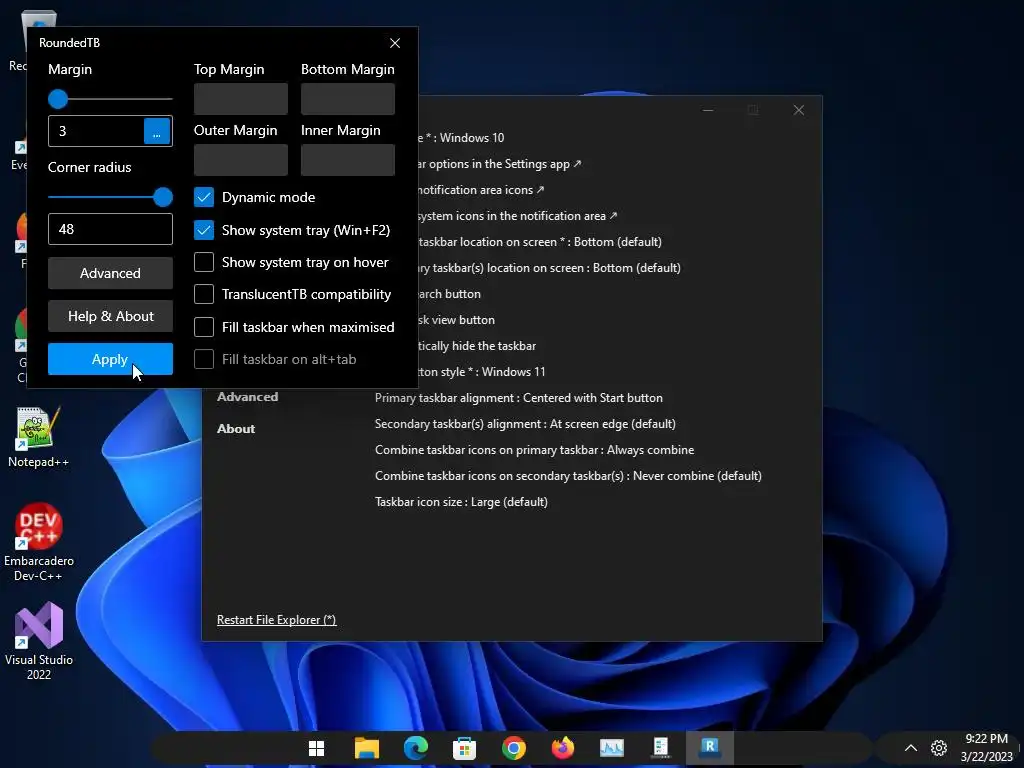Open Help & About

tap(110, 316)
